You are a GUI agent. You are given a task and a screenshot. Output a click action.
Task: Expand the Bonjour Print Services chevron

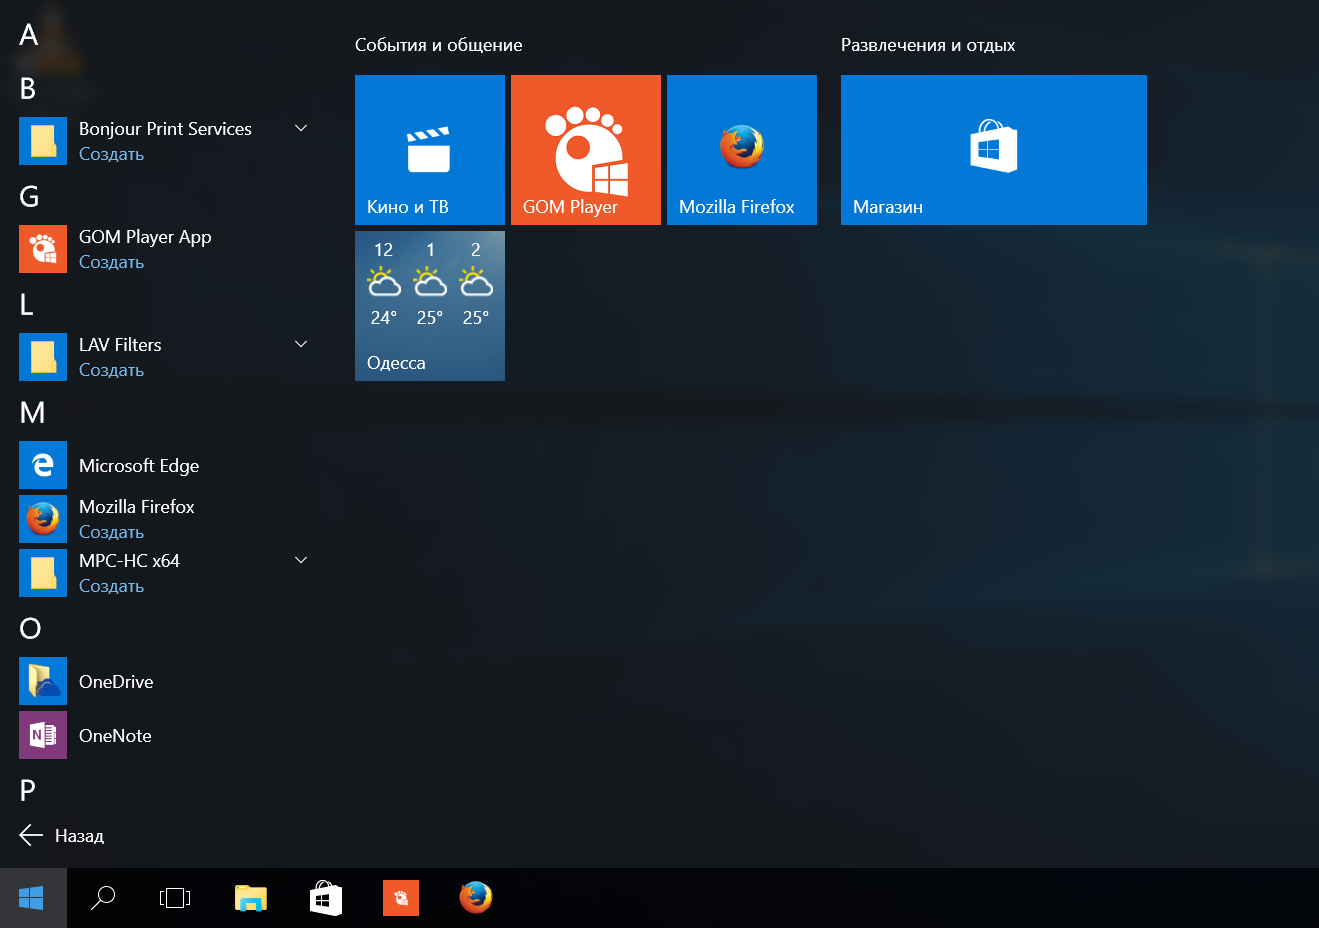pos(301,128)
